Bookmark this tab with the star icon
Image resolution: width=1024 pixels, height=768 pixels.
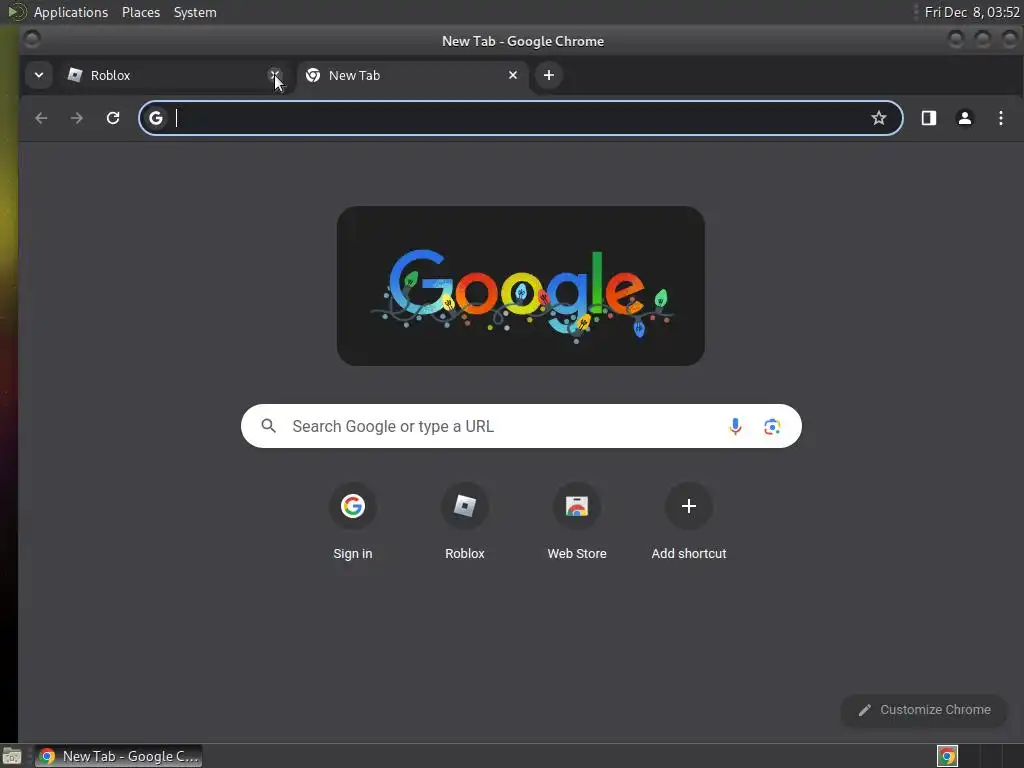point(878,118)
